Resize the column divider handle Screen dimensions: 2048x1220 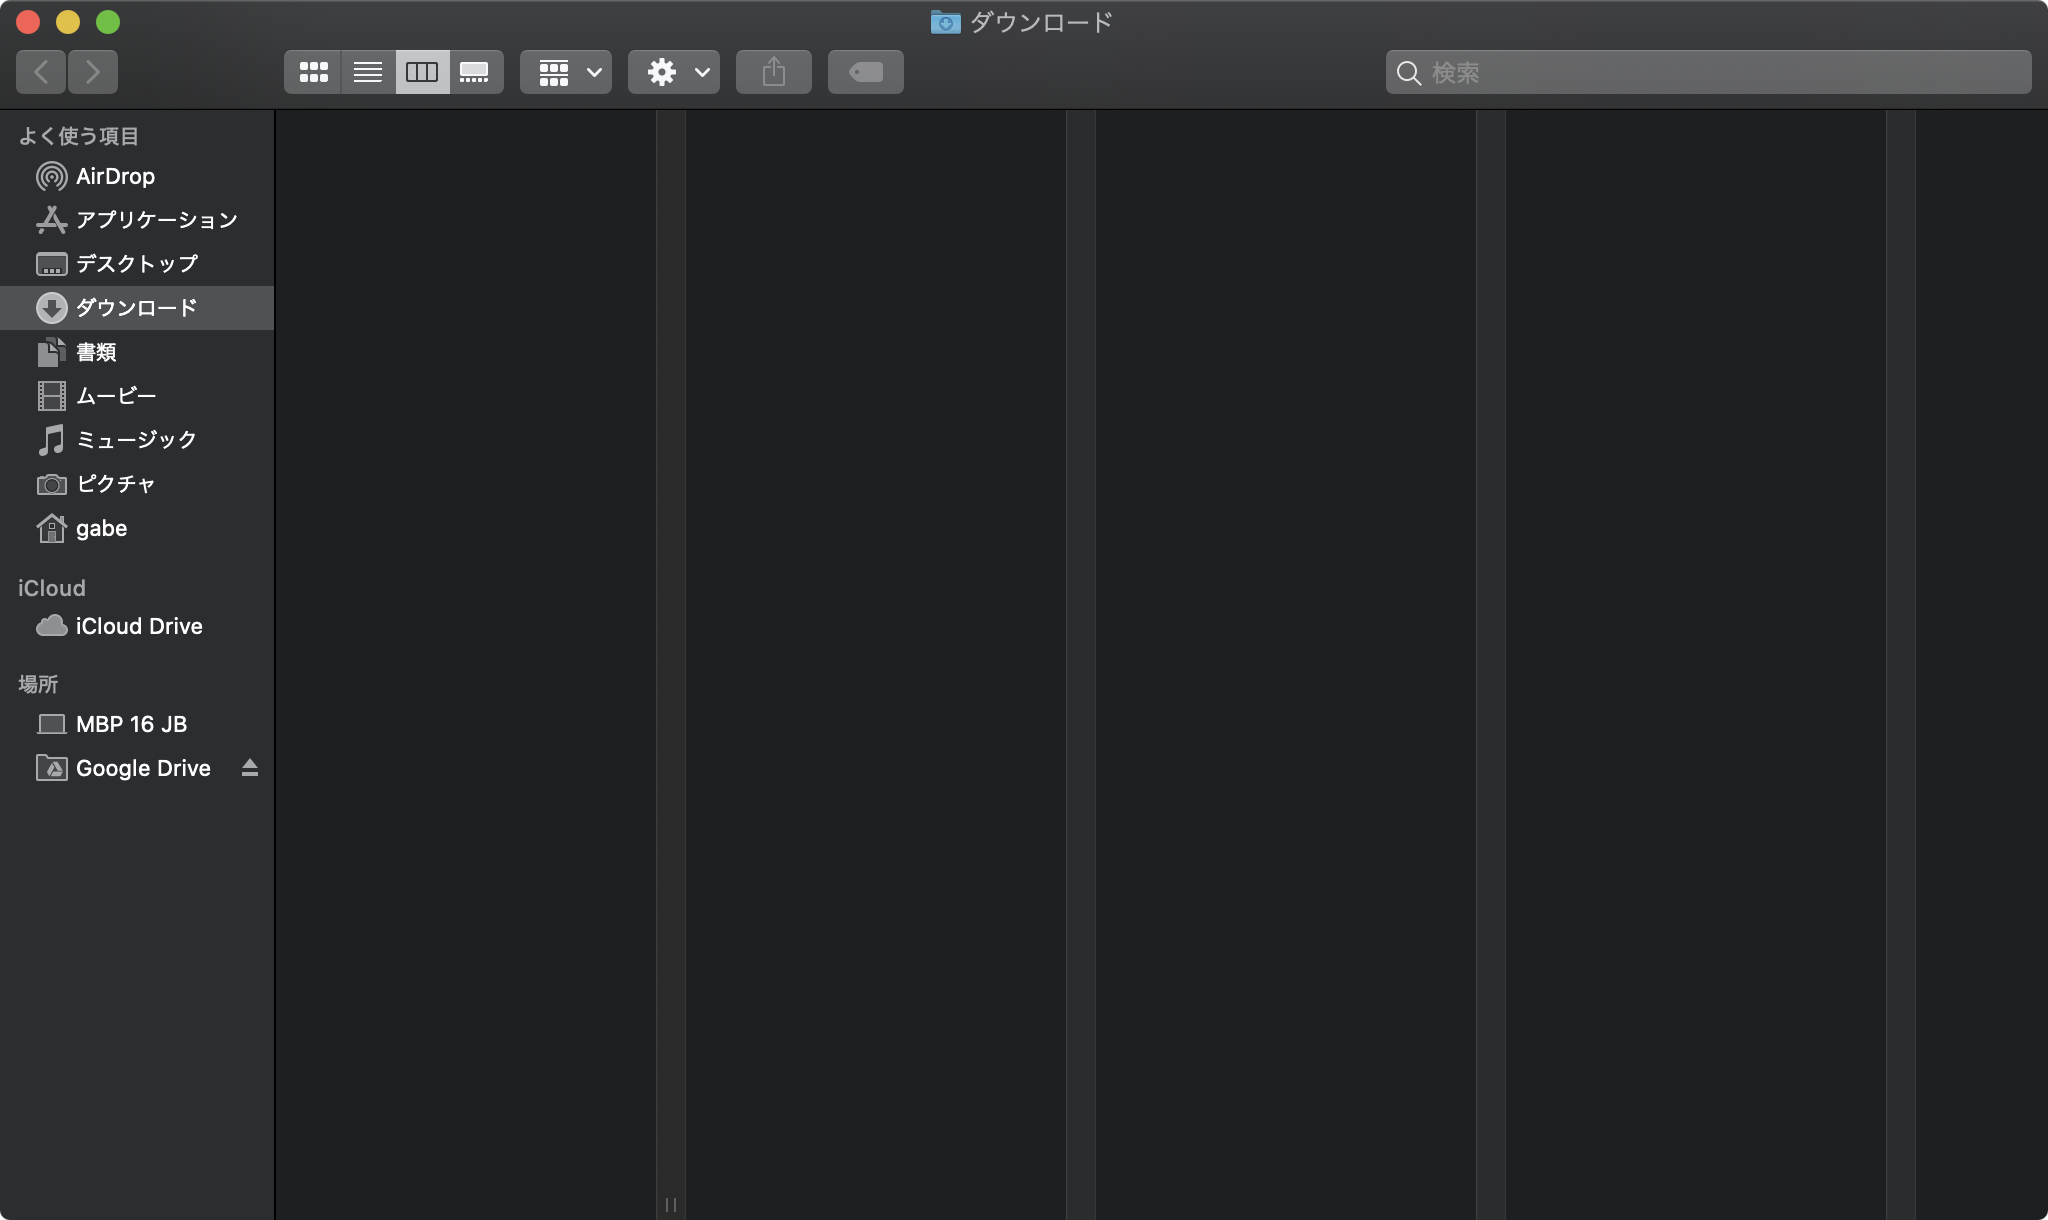[671, 1204]
